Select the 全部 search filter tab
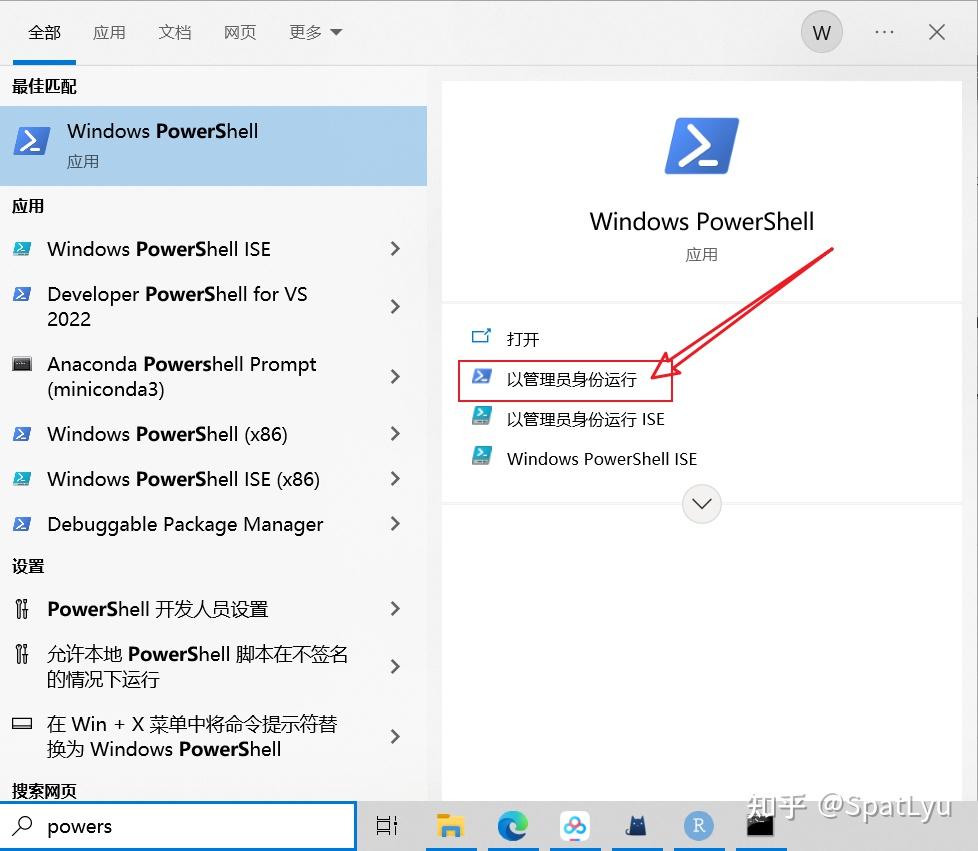Screen dimensions: 978x851 pos(44,32)
